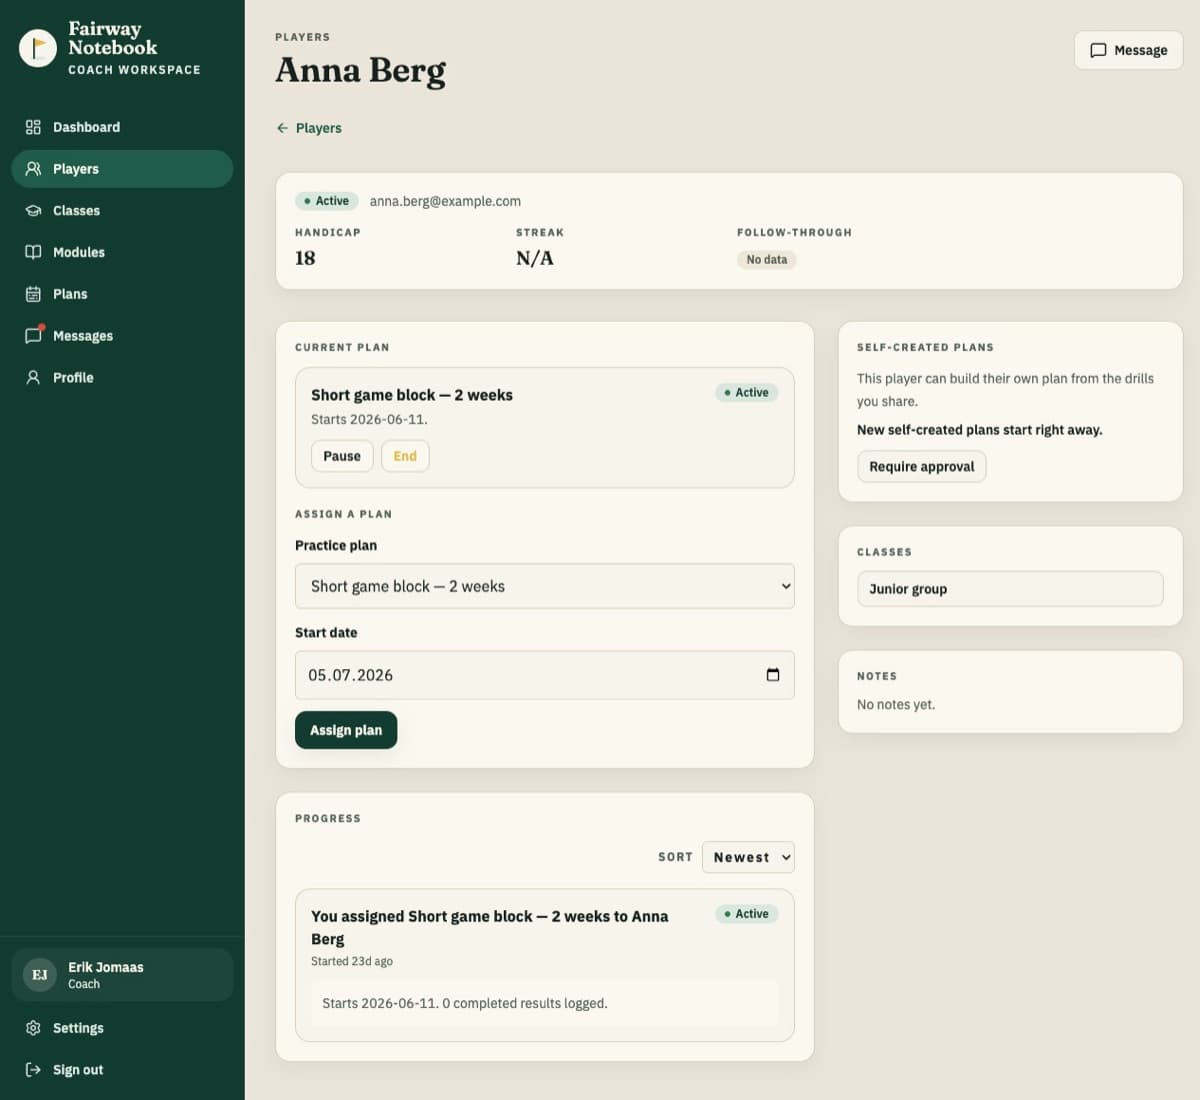Click Erik Jomaas coach account card

[x=122, y=975]
